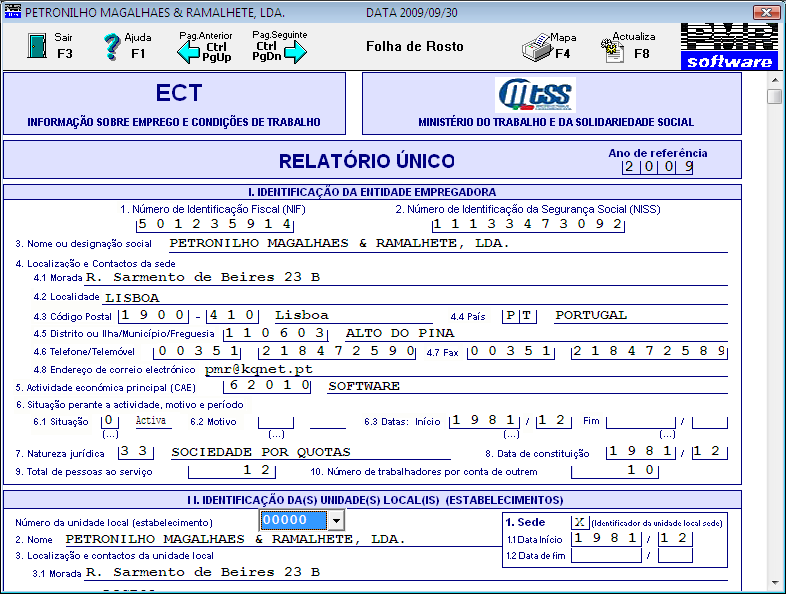
Task: Click unidade local Nome field
Action: coord(283,539)
